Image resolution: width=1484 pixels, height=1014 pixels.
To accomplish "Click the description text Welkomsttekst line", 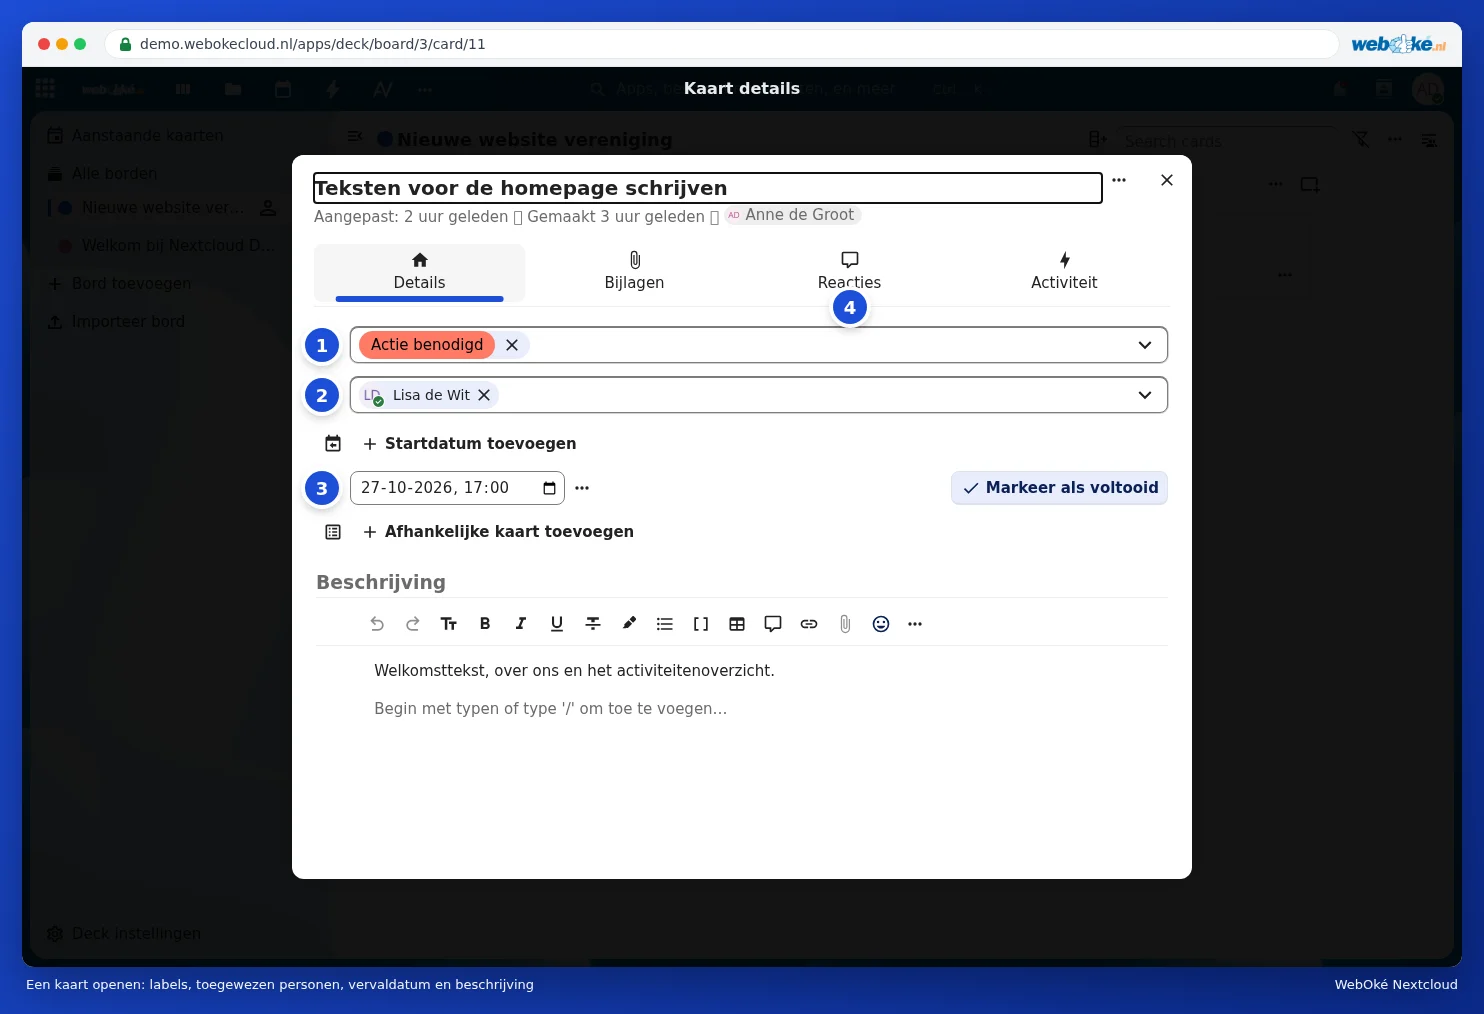I will click(x=574, y=671).
